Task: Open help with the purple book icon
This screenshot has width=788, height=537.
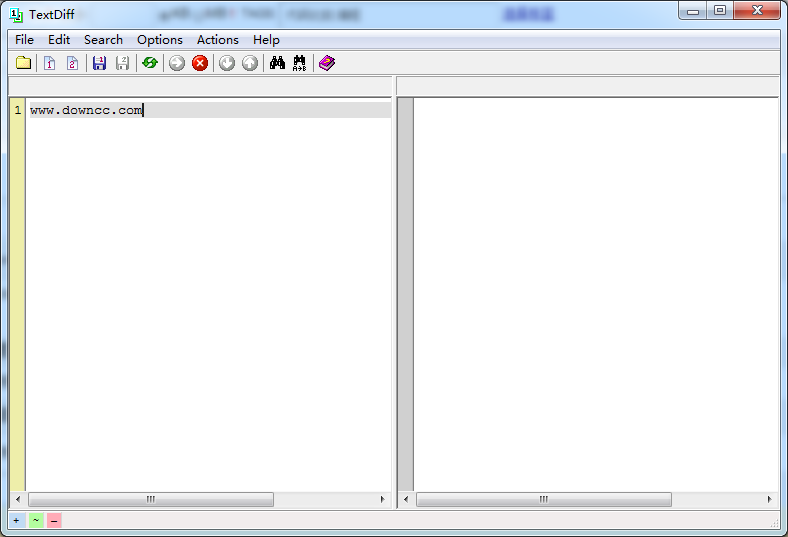Action: 327,63
